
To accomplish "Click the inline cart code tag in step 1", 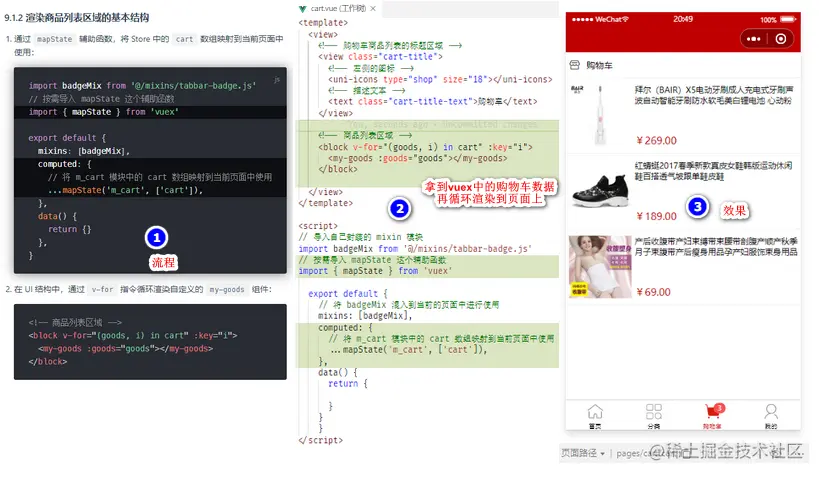I will coord(184,39).
